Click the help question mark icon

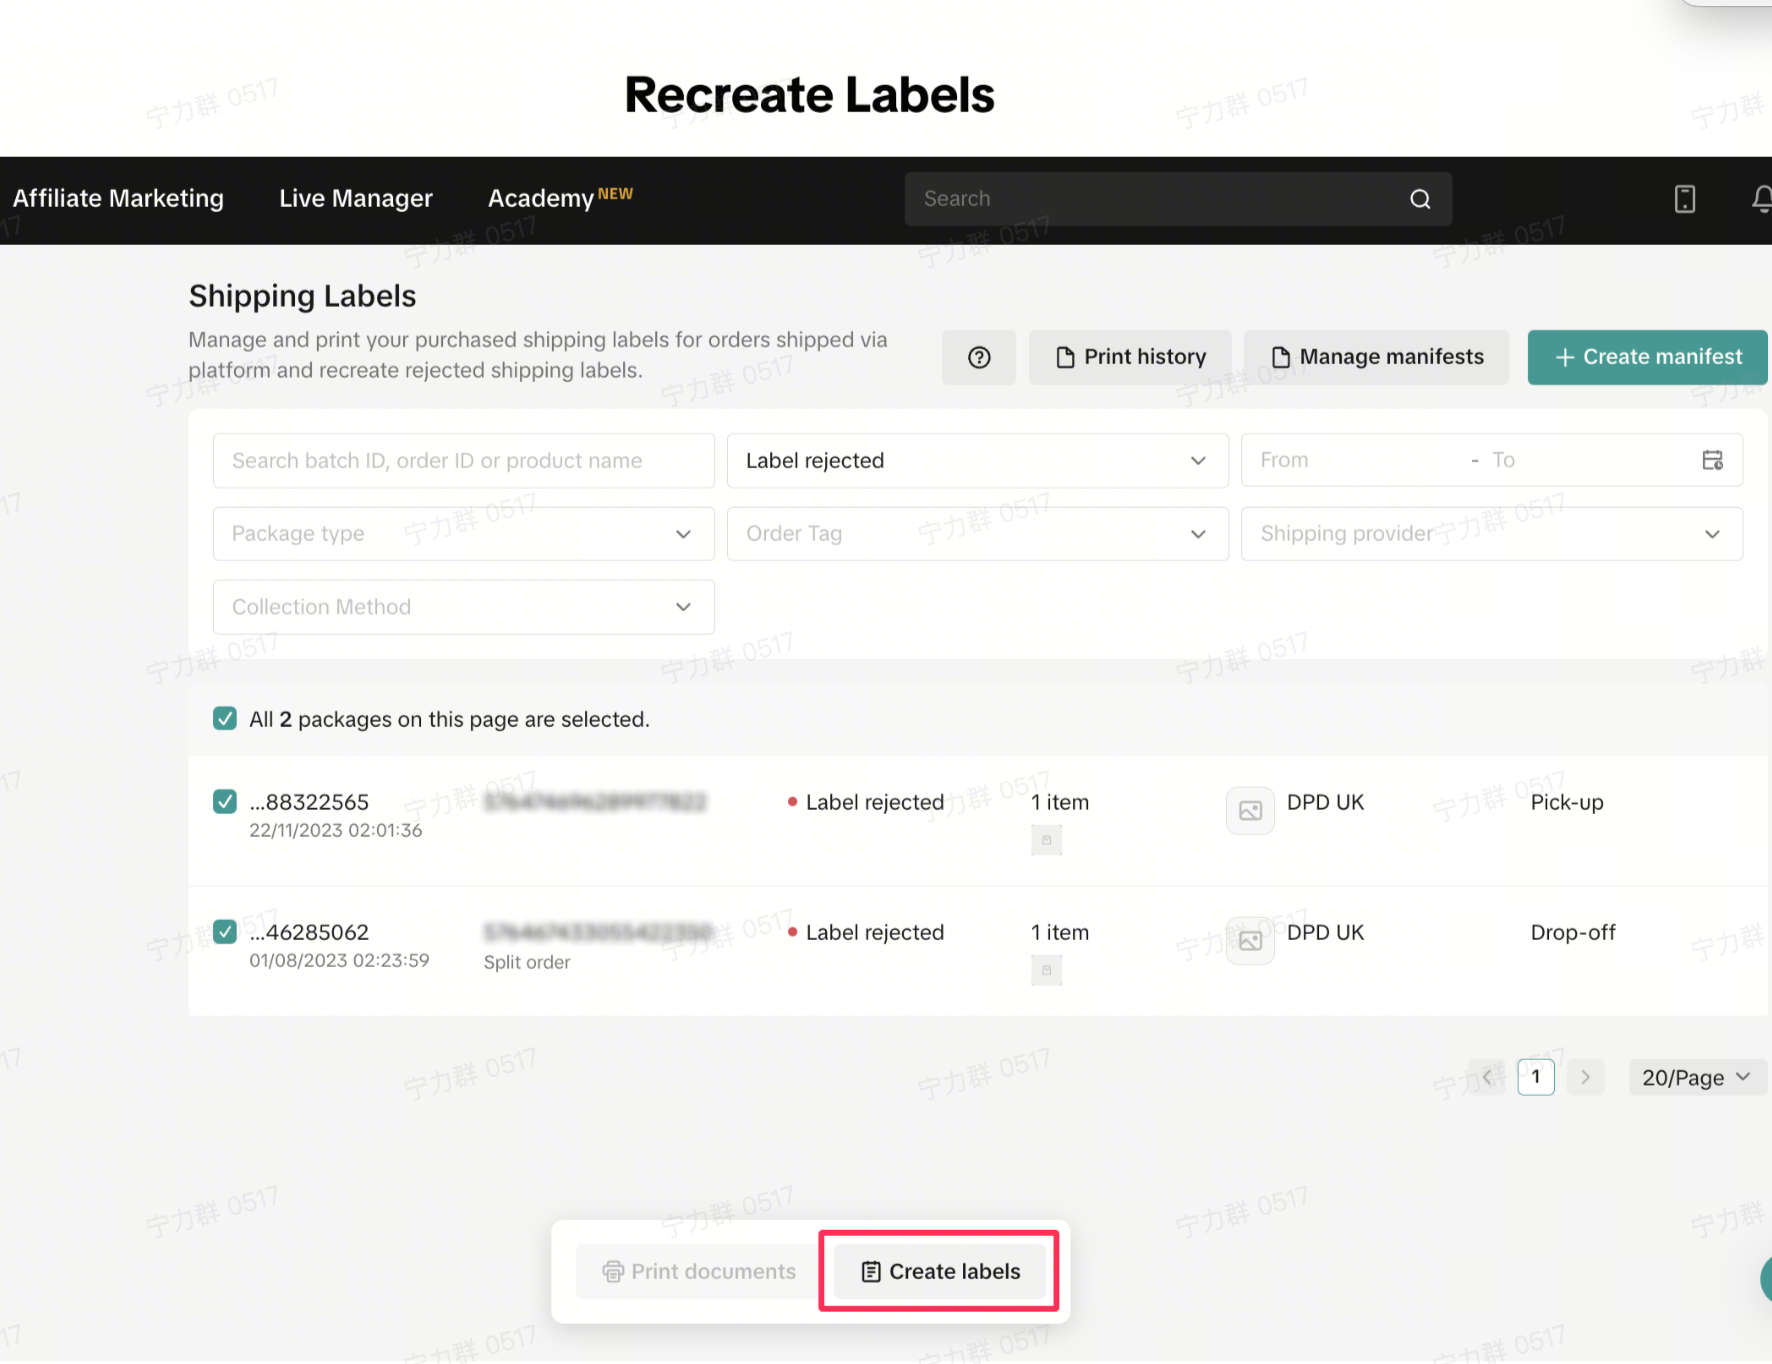(x=979, y=357)
